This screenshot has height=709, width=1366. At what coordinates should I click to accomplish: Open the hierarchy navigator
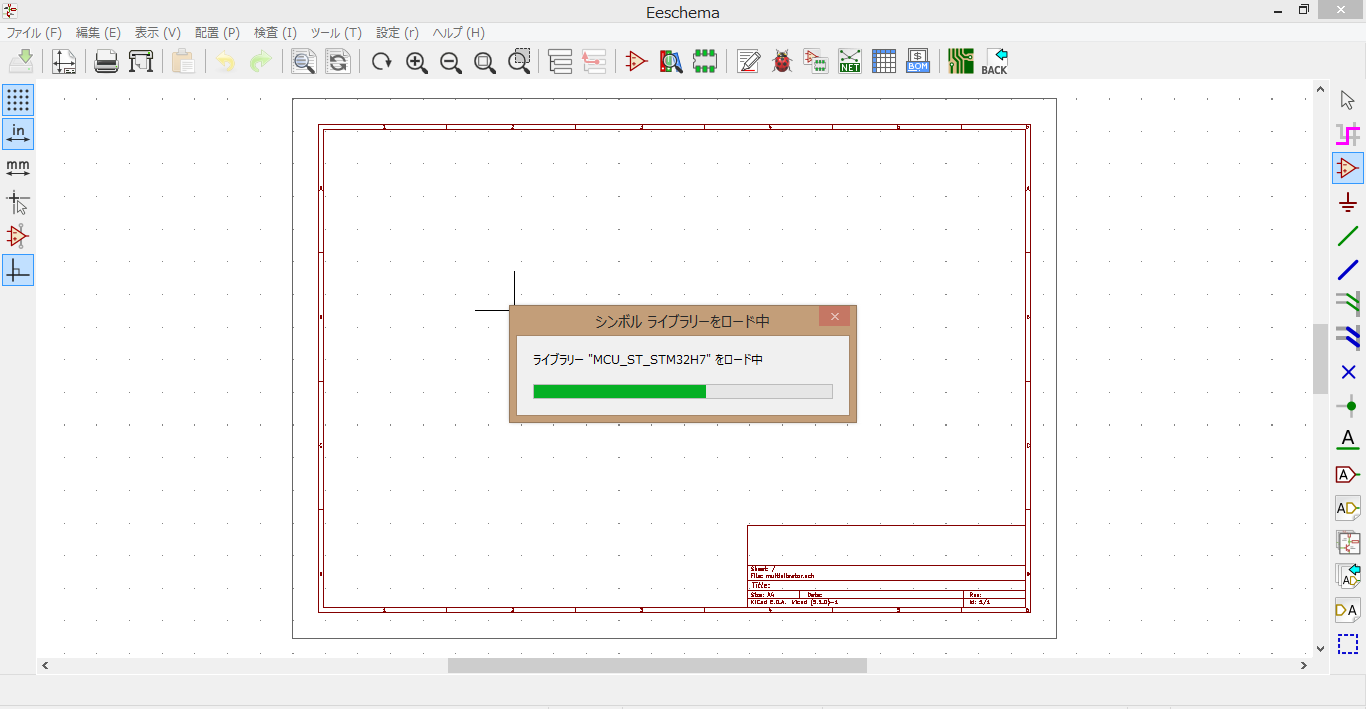coord(560,61)
